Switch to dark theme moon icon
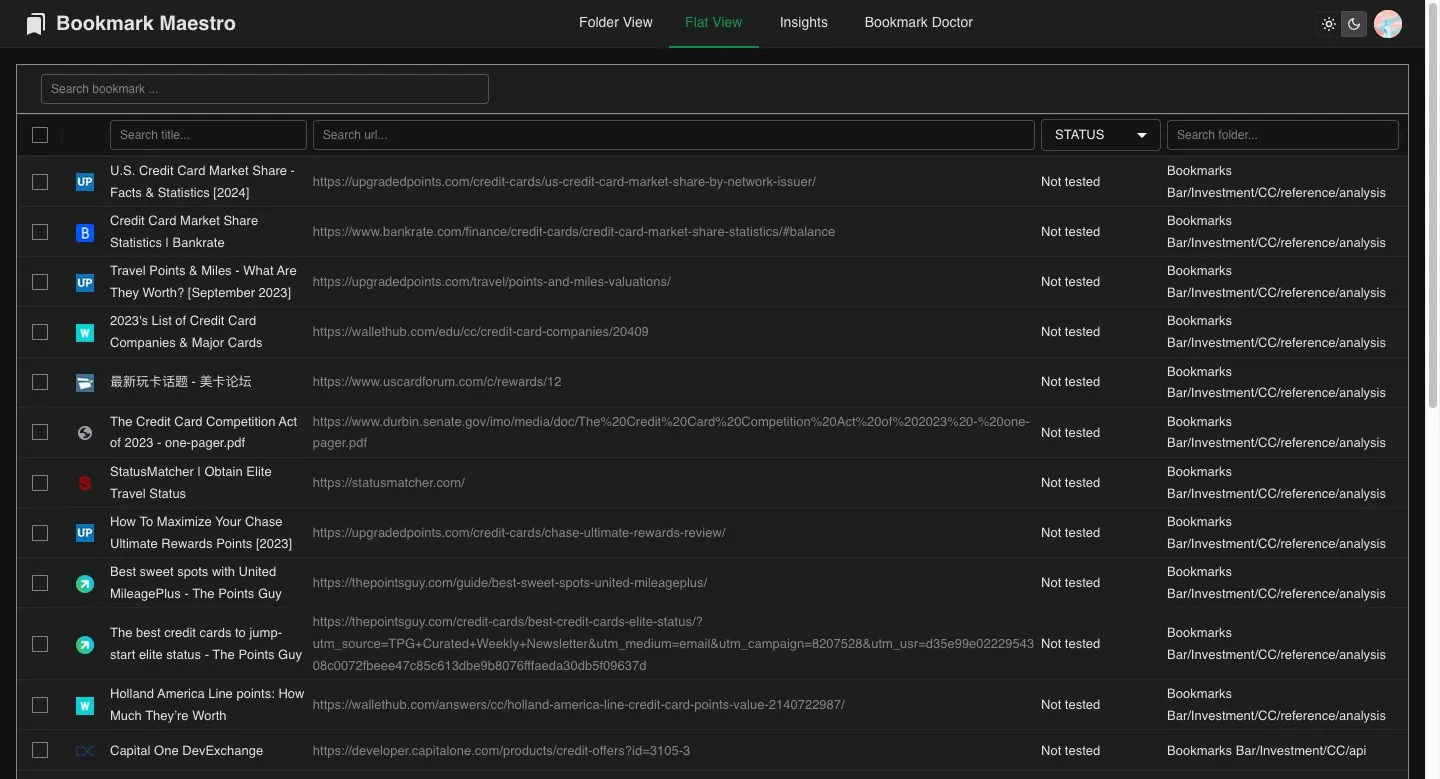This screenshot has width=1440, height=779. pos(1354,24)
